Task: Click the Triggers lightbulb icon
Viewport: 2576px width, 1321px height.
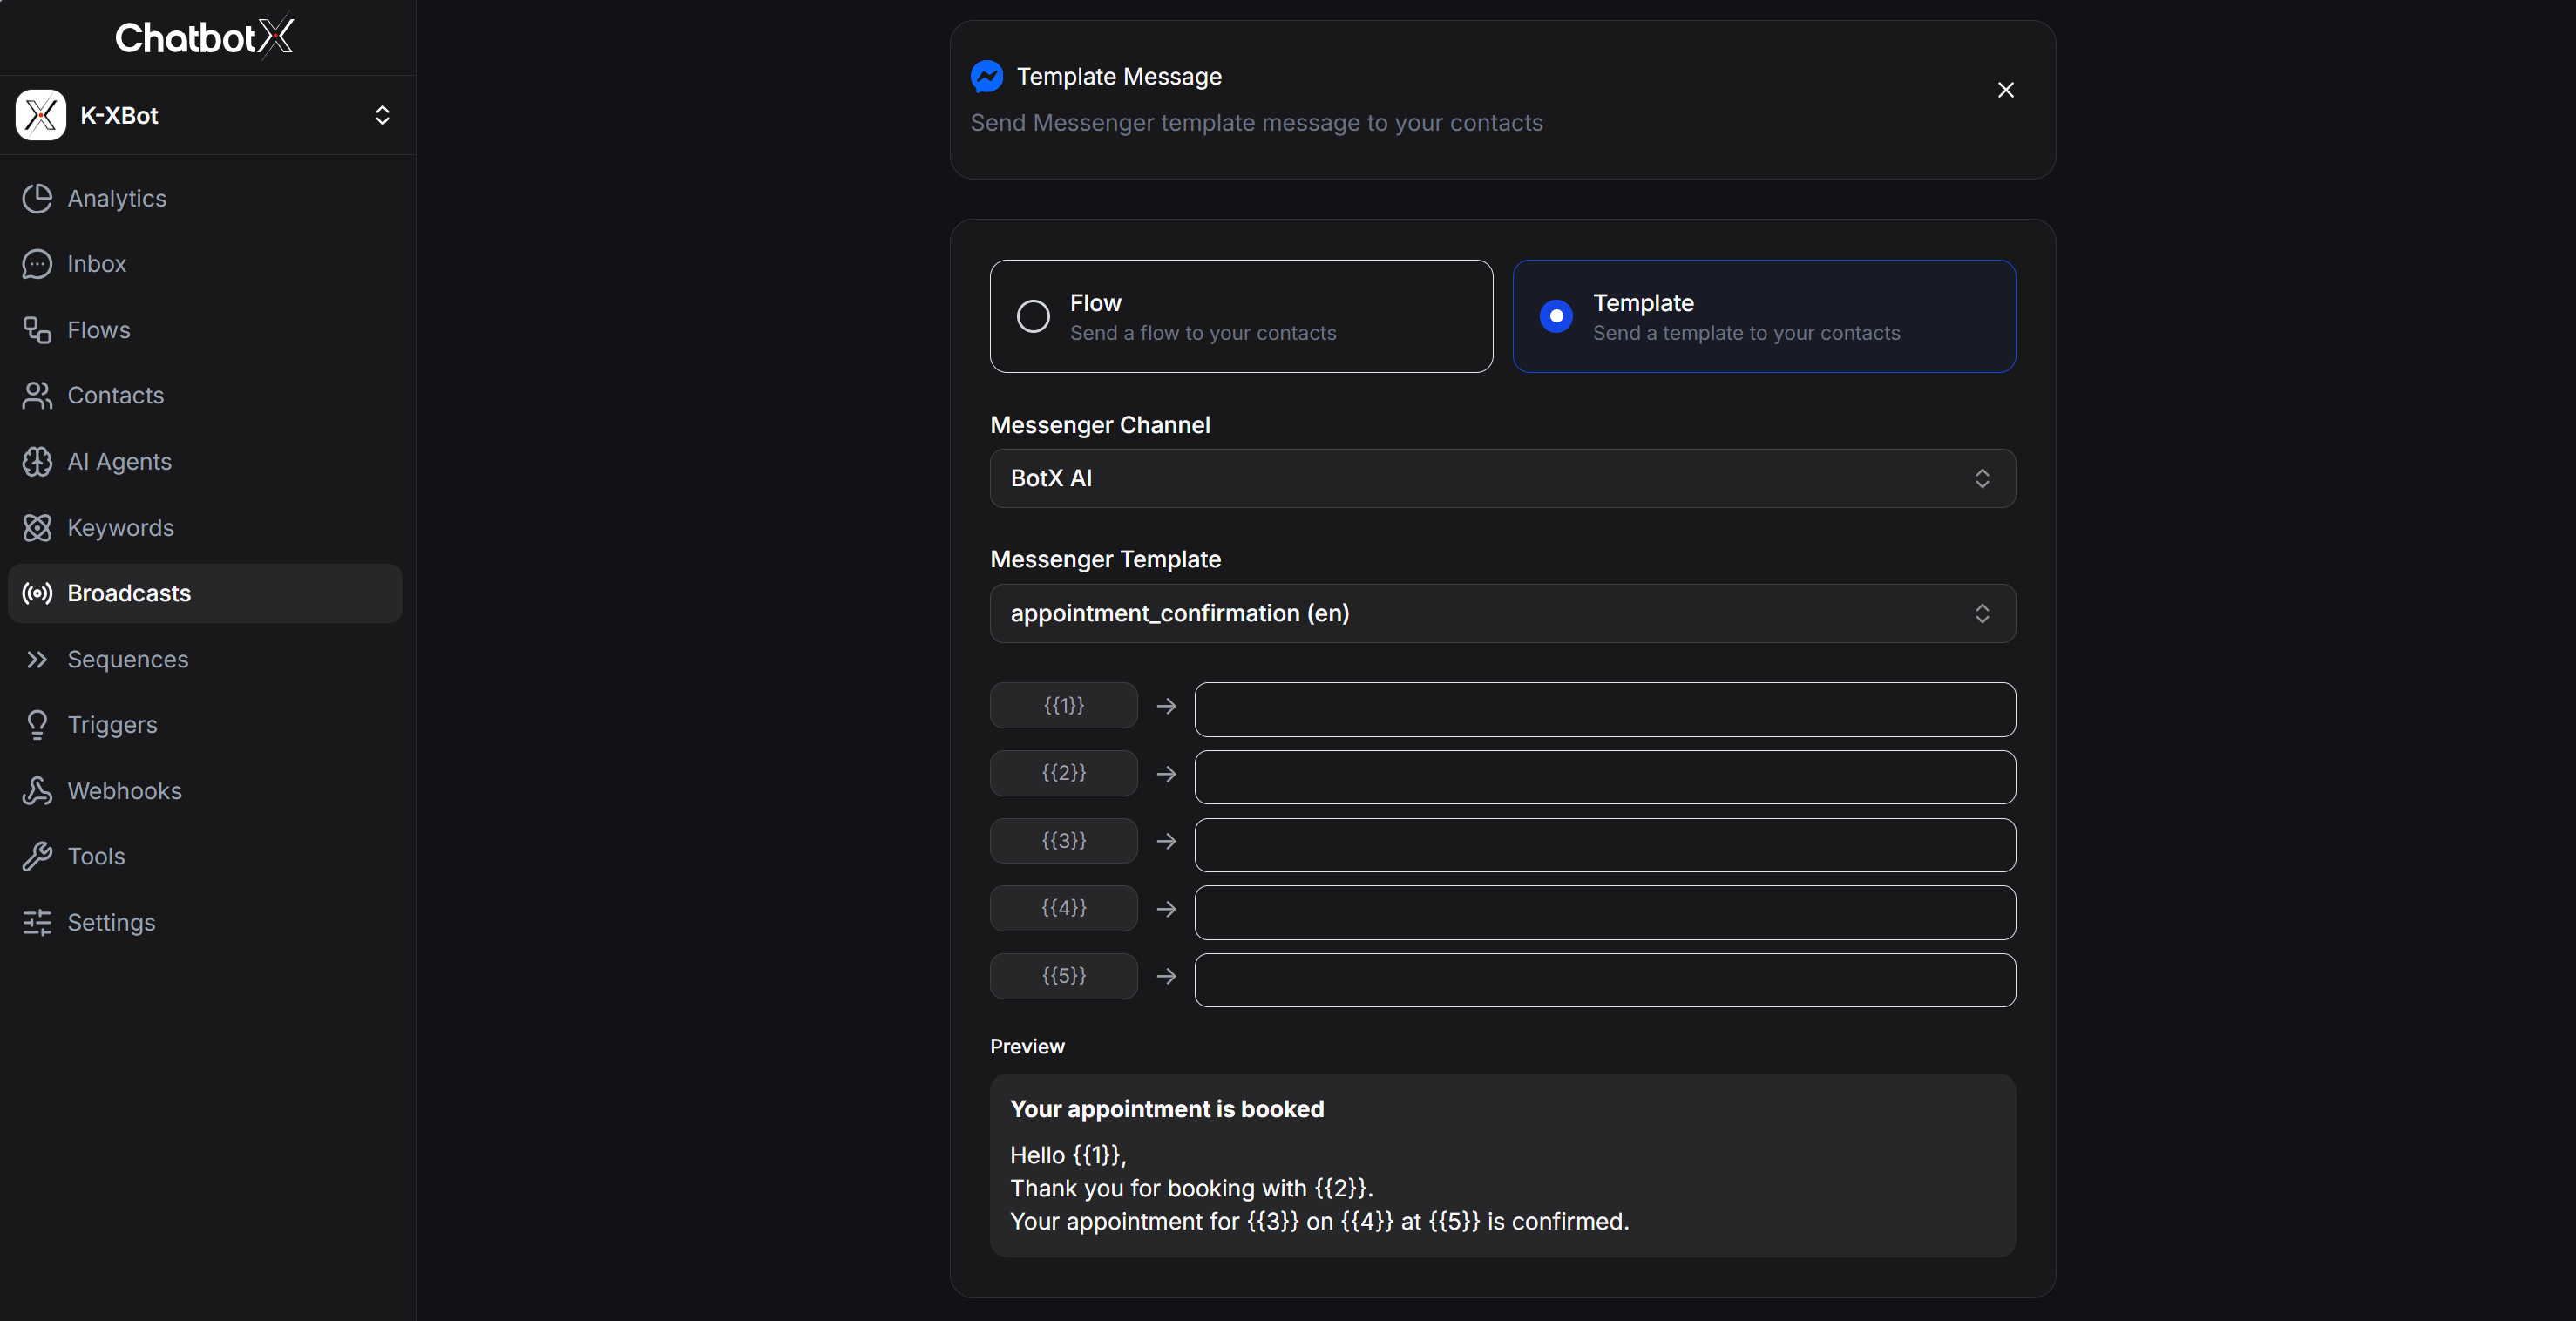Action: point(37,725)
